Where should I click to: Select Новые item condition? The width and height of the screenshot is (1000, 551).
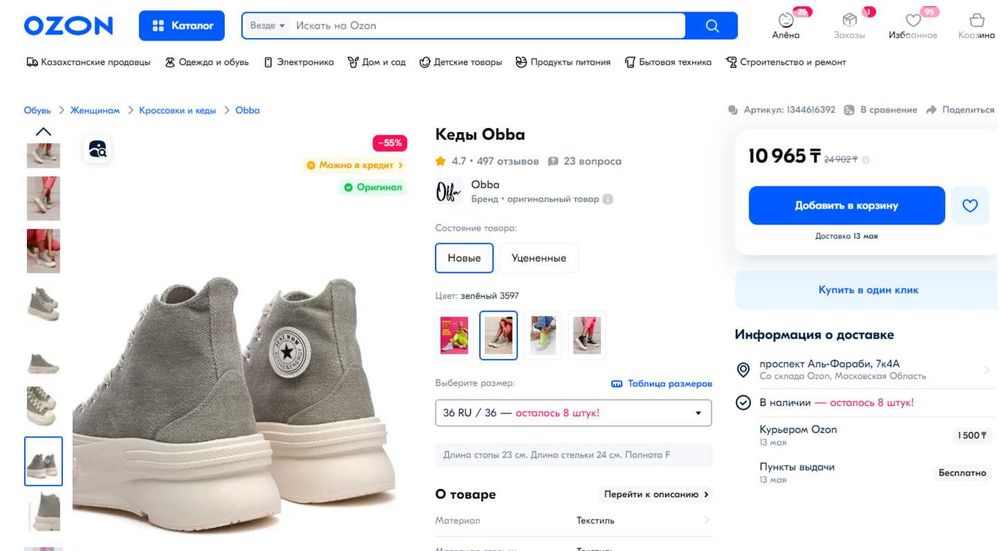[464, 258]
